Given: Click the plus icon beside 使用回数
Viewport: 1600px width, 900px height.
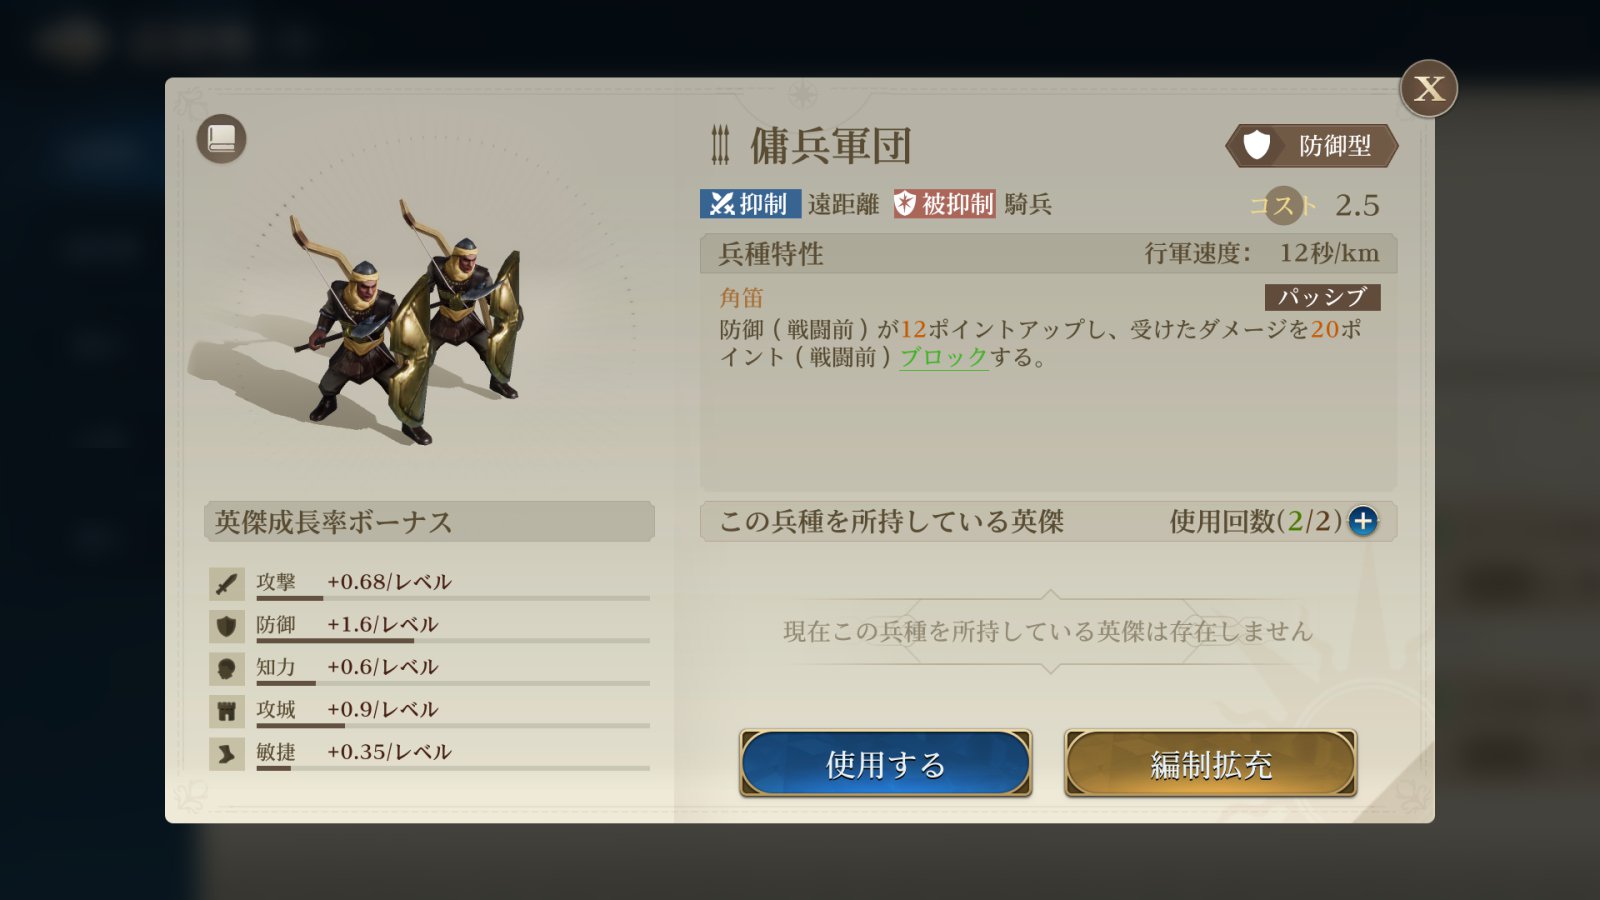Looking at the screenshot, I should (1362, 521).
